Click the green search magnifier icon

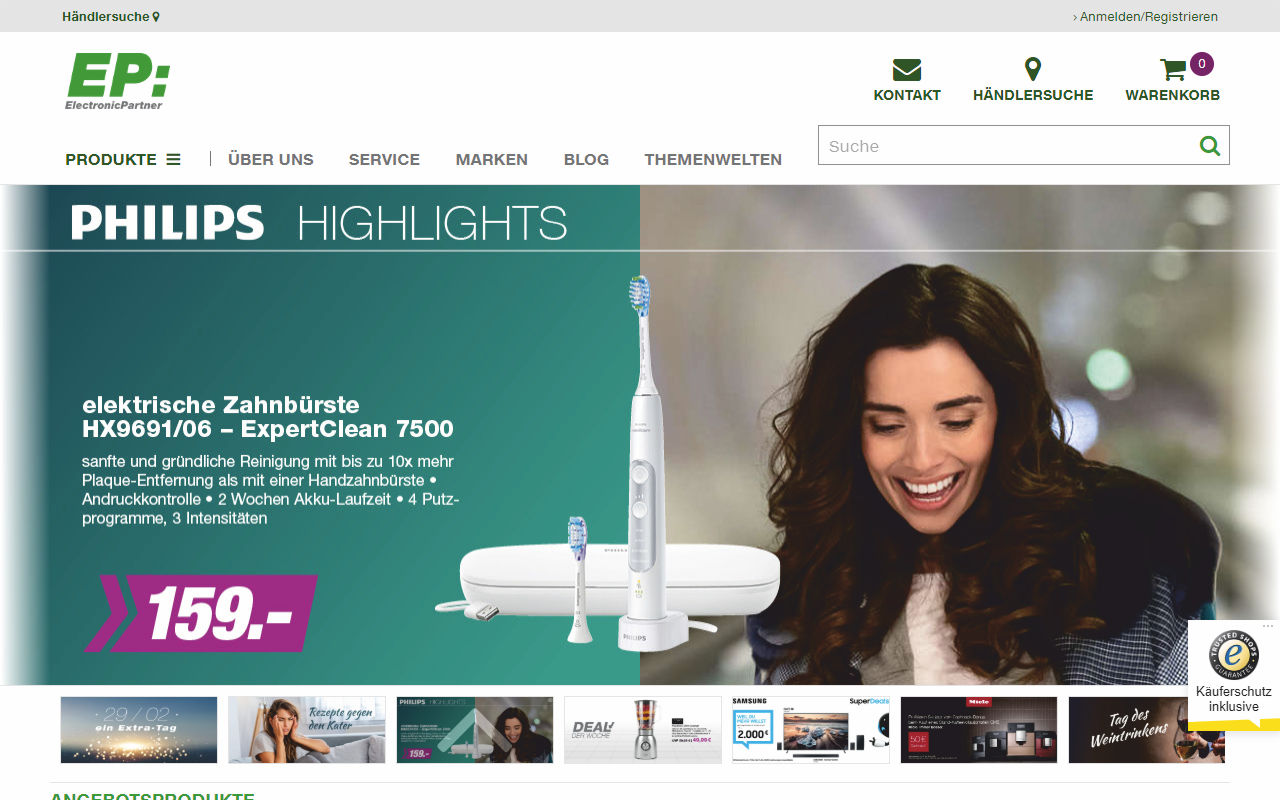click(x=1210, y=146)
